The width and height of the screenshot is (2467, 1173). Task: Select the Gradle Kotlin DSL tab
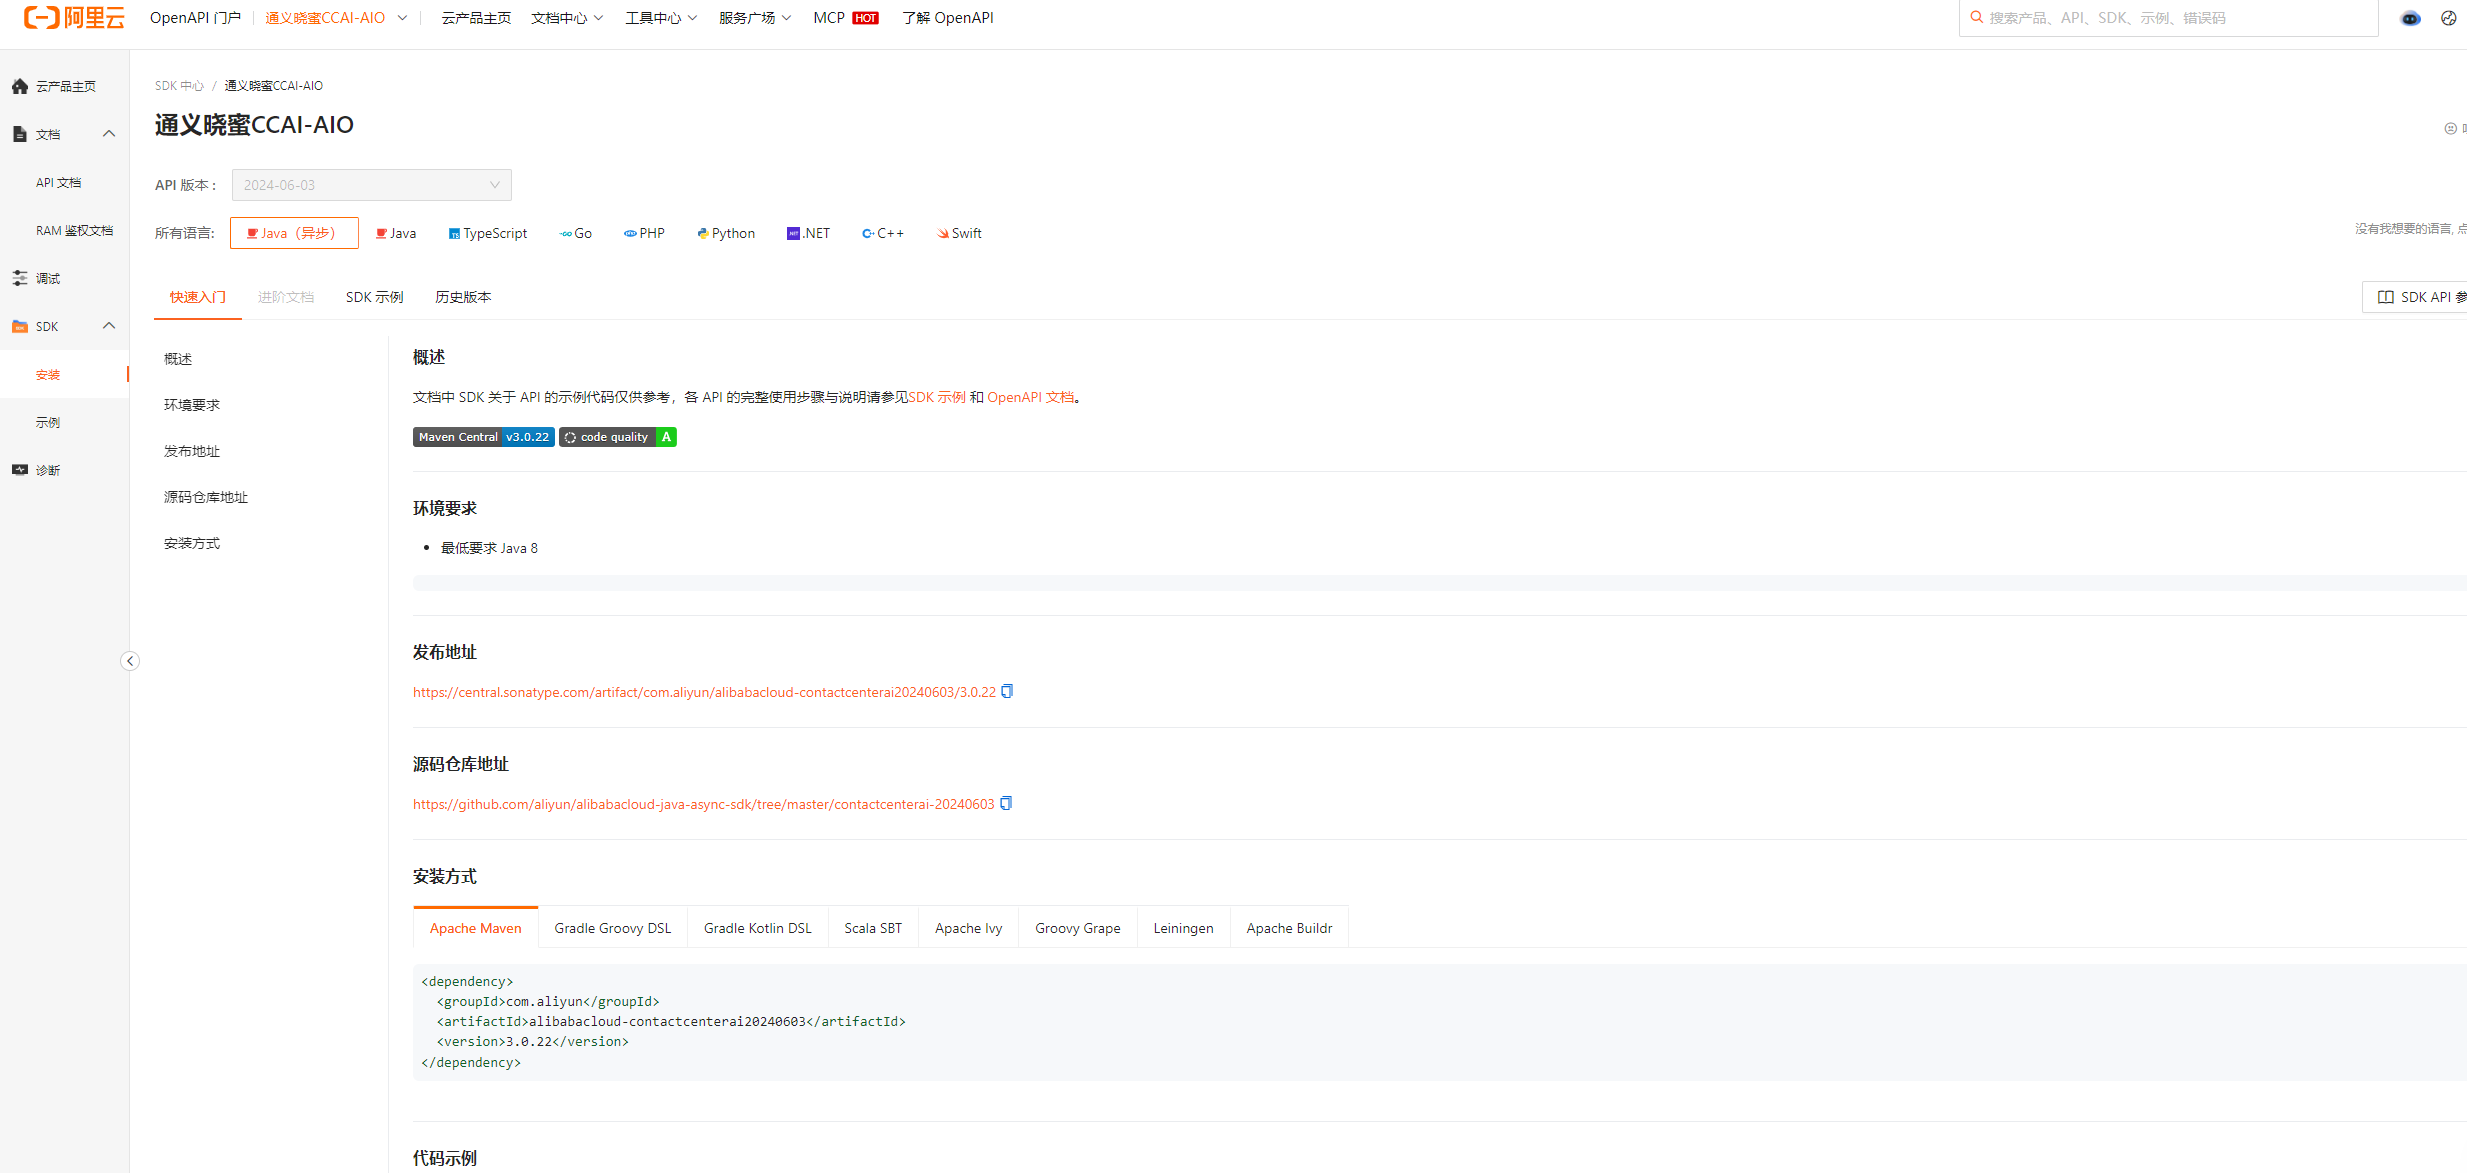point(757,928)
